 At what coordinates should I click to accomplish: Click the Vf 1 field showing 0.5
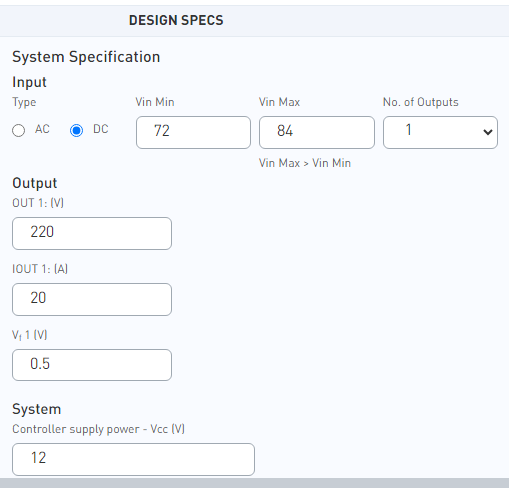click(x=92, y=365)
